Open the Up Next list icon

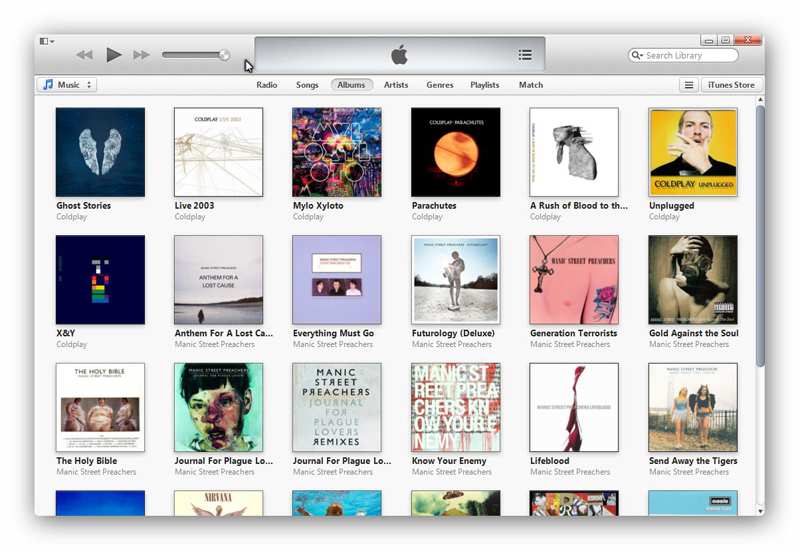(x=525, y=55)
